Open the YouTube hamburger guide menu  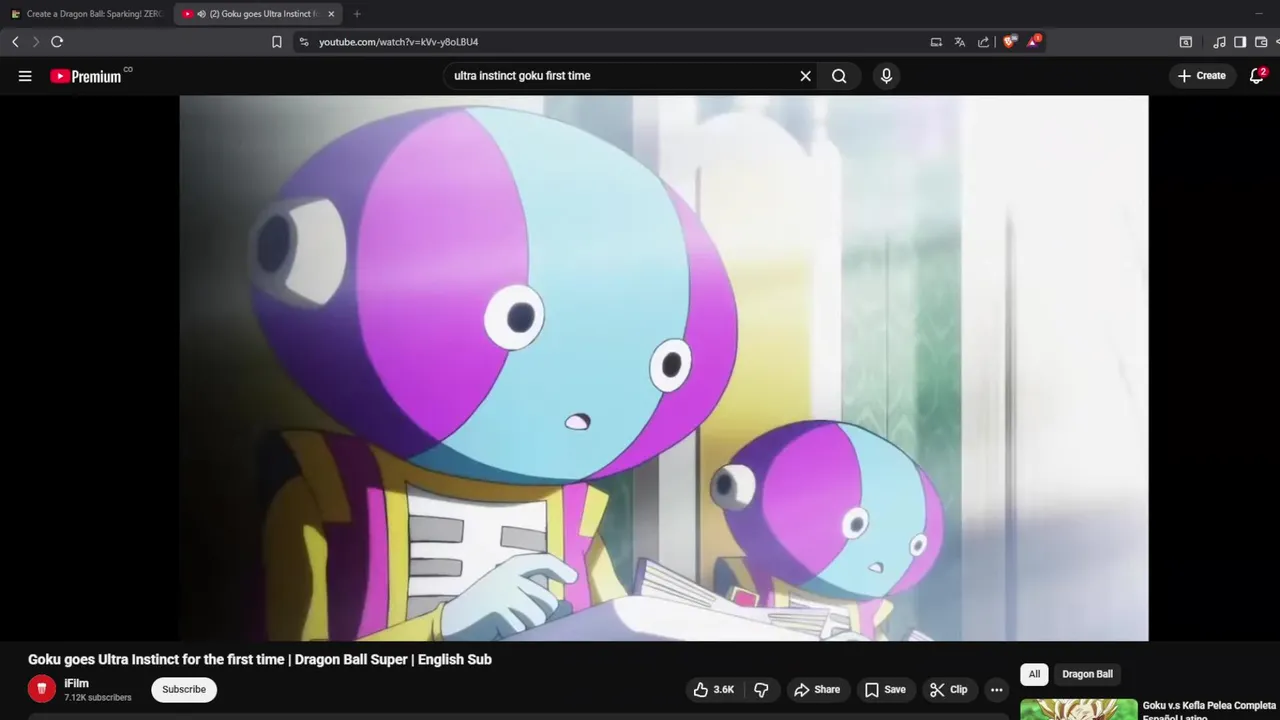[25, 76]
